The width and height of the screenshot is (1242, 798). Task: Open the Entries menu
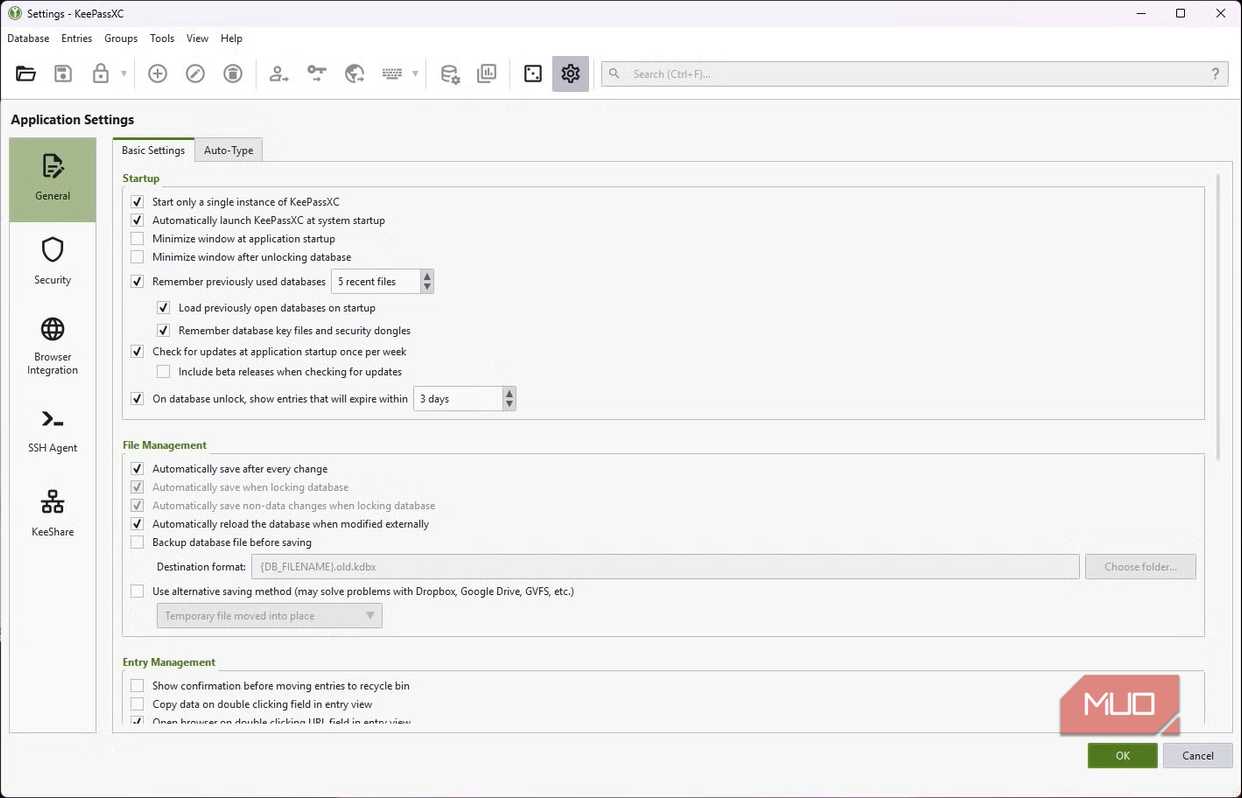coord(77,38)
